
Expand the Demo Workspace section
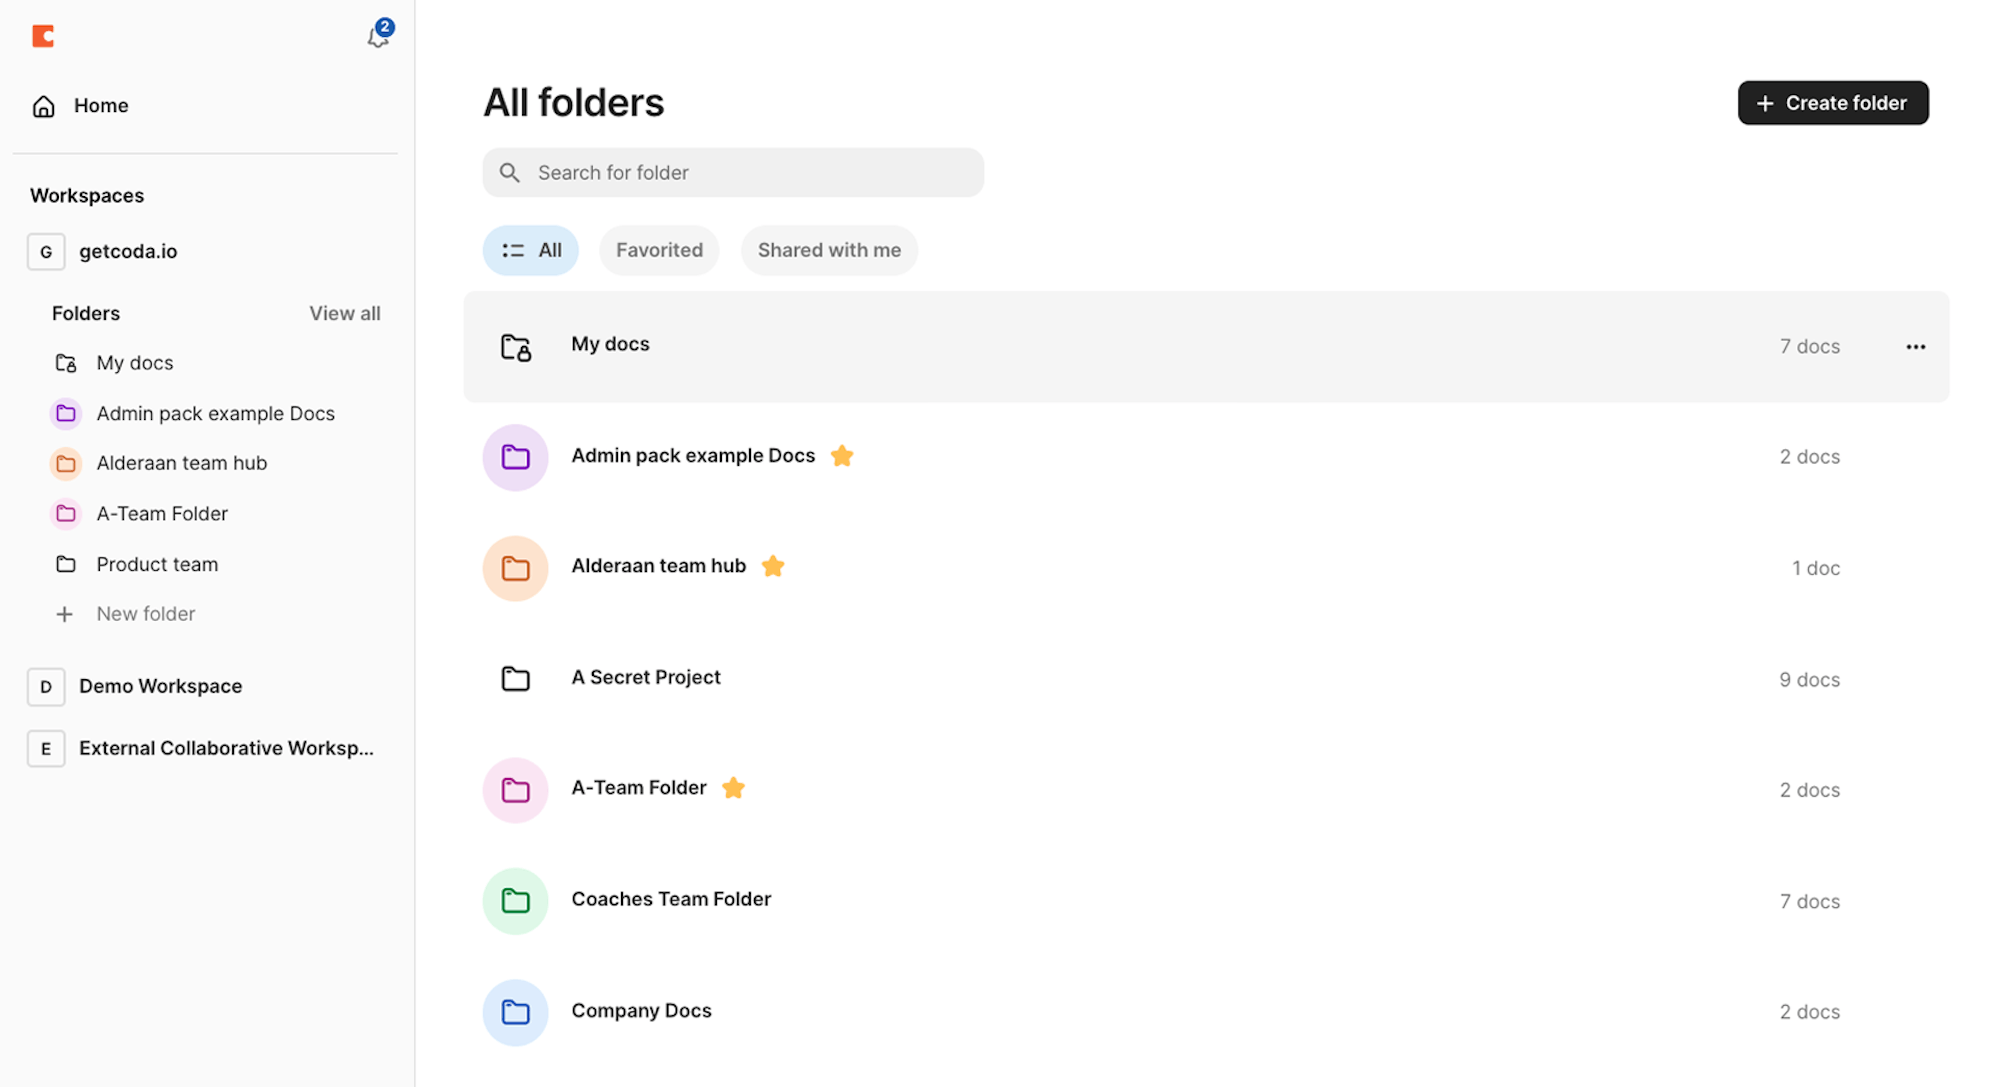160,687
